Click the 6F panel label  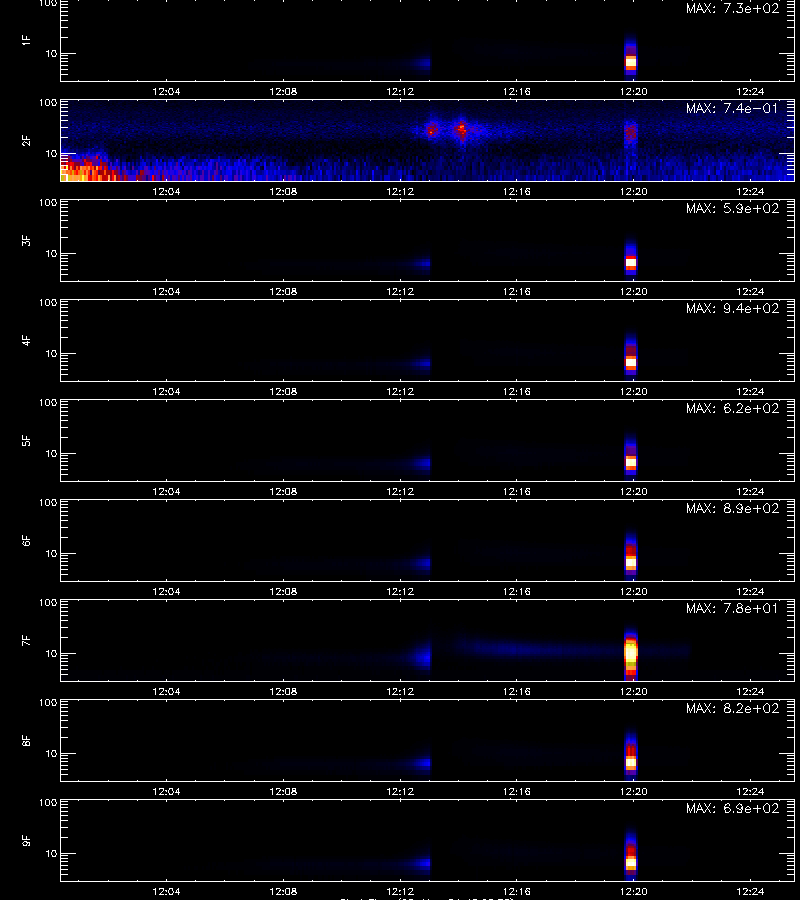[x=26, y=540]
